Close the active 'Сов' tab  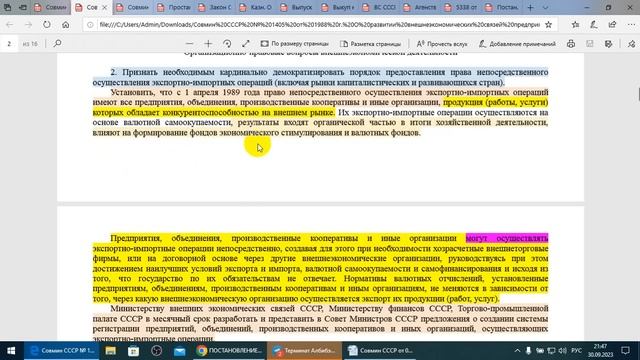tap(104, 7)
